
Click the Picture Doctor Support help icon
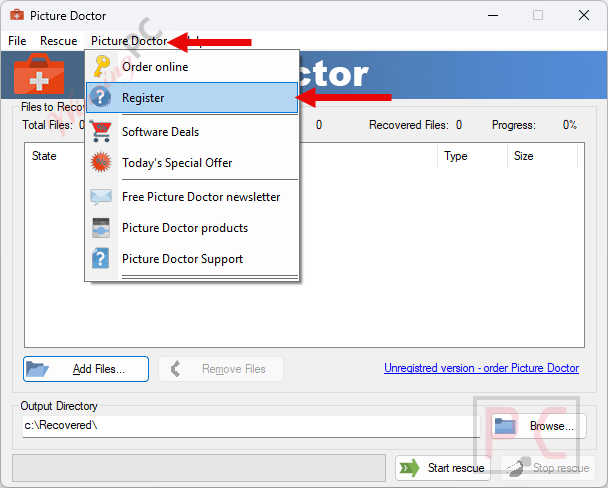[100, 258]
